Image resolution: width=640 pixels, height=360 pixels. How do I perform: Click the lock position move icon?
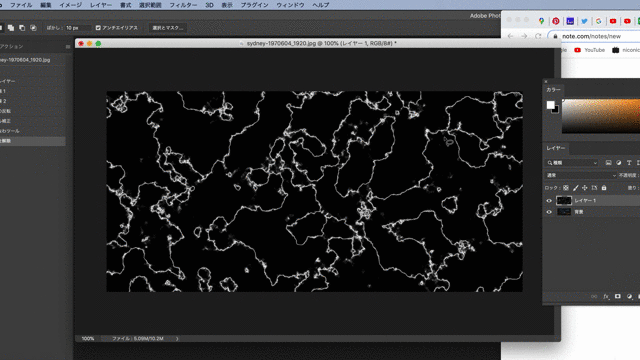584,188
